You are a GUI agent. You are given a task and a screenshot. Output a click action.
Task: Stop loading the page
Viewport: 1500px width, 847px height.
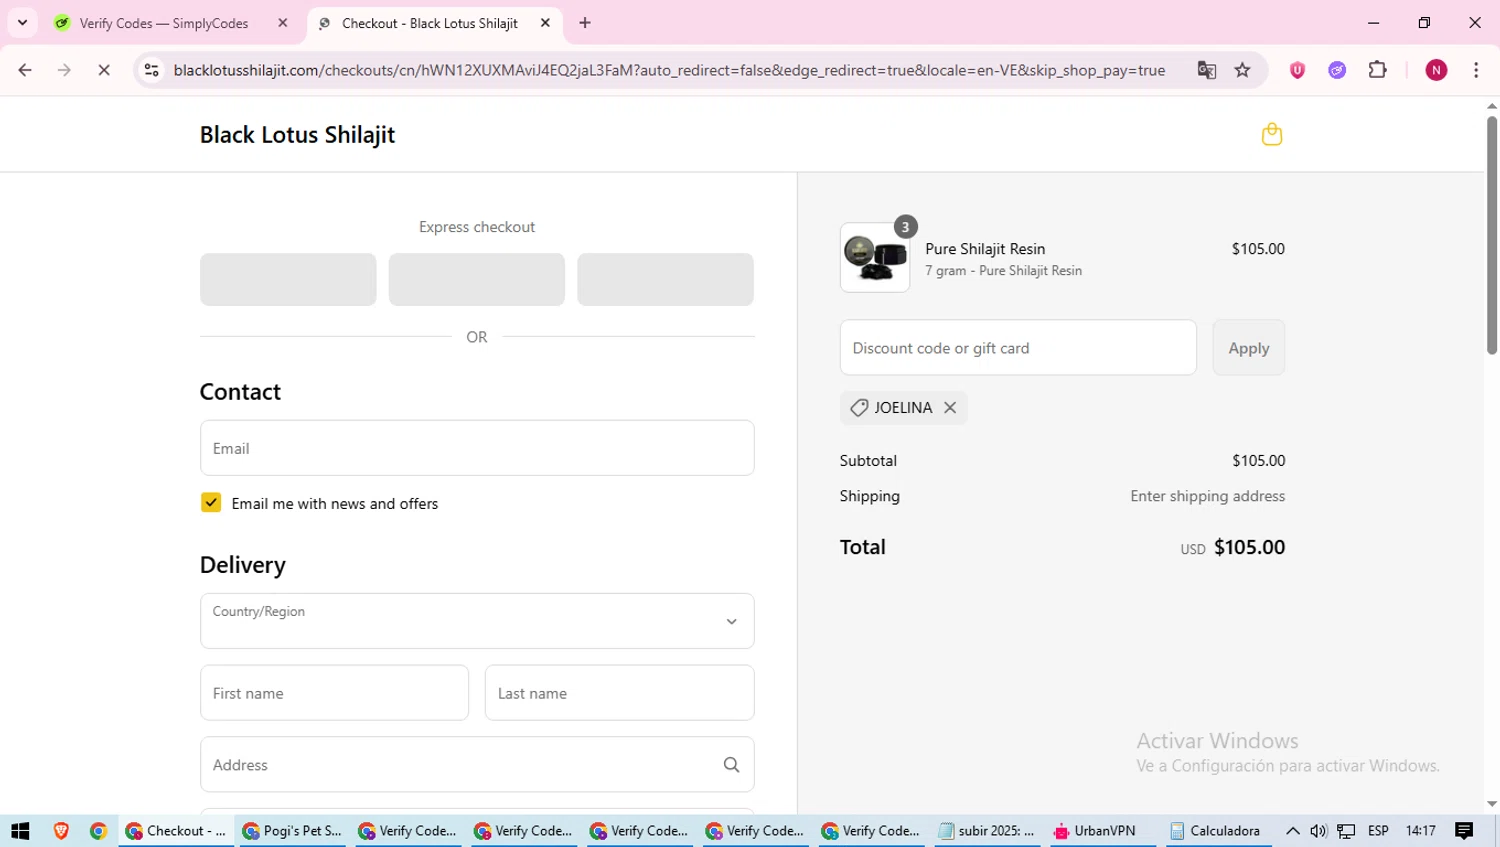104,70
